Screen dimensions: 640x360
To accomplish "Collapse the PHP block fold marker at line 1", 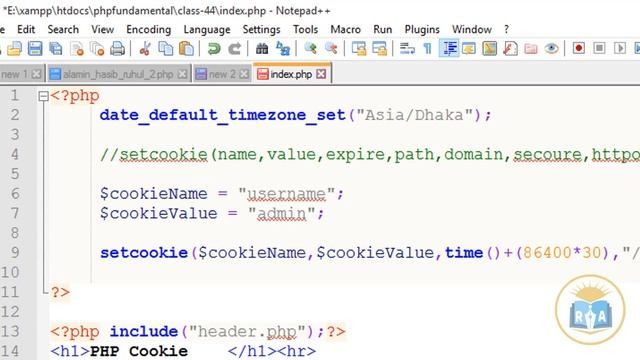I will [x=43, y=96].
